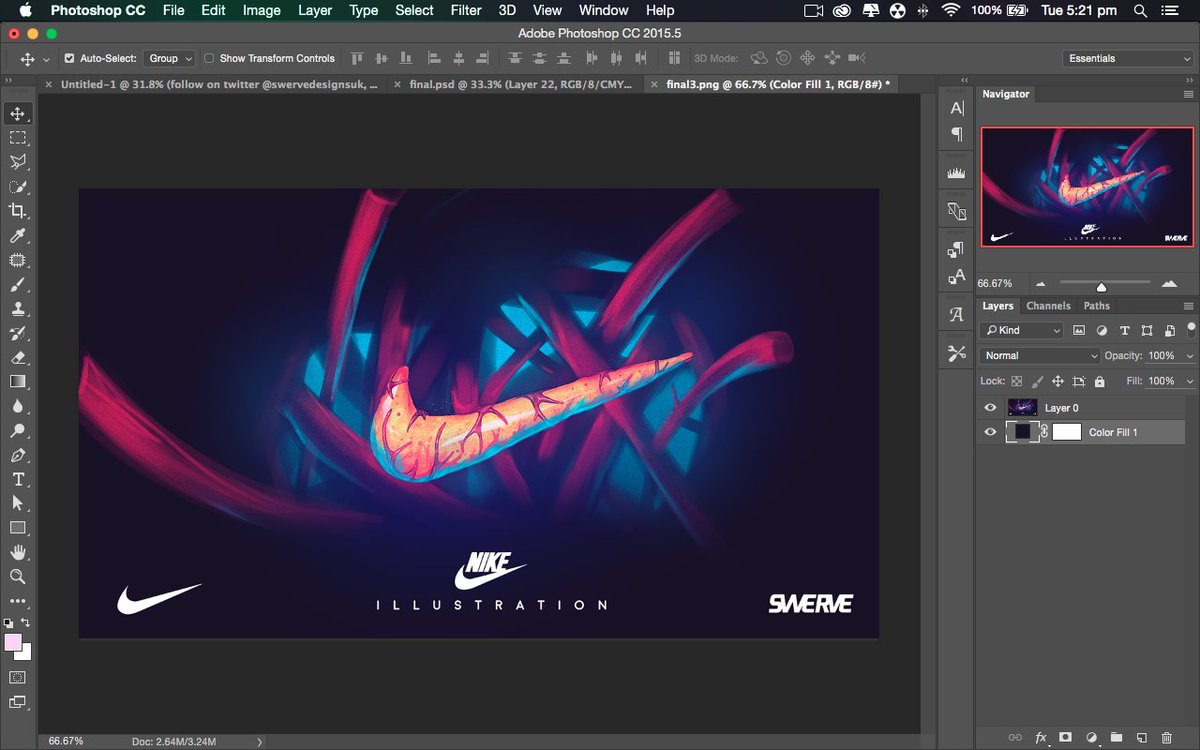Image resolution: width=1200 pixels, height=750 pixels.
Task: Toggle layer filtering switch on/off
Action: [1190, 328]
